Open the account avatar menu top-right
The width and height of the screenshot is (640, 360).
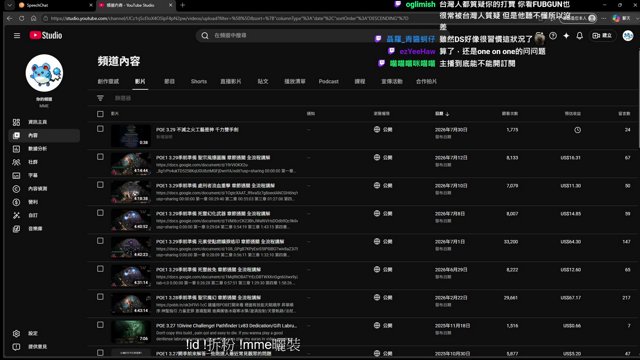(x=628, y=36)
